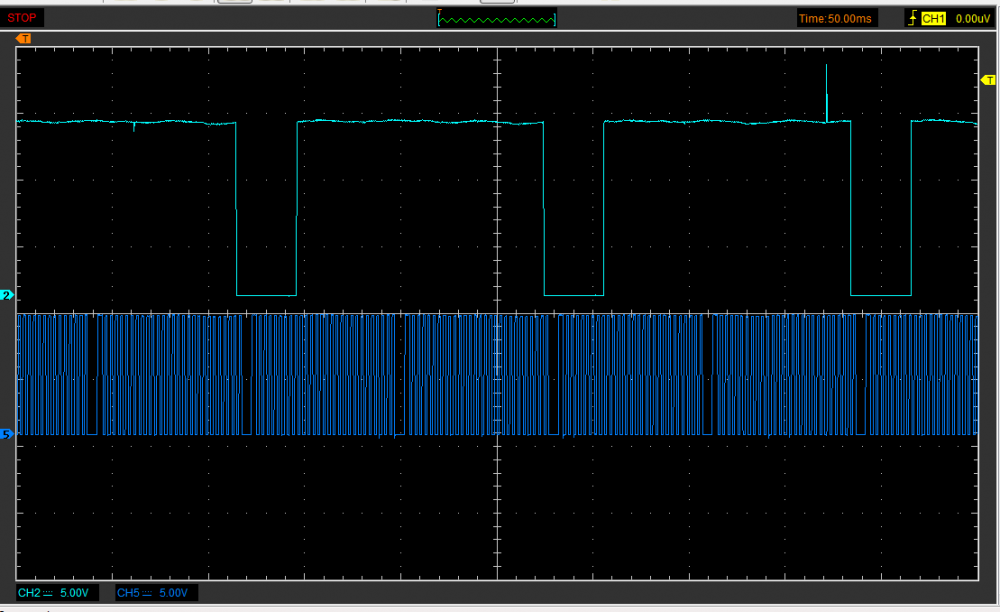The height and width of the screenshot is (612, 1000).
Task: Select the CH1 trigger source label
Action: coord(933,18)
